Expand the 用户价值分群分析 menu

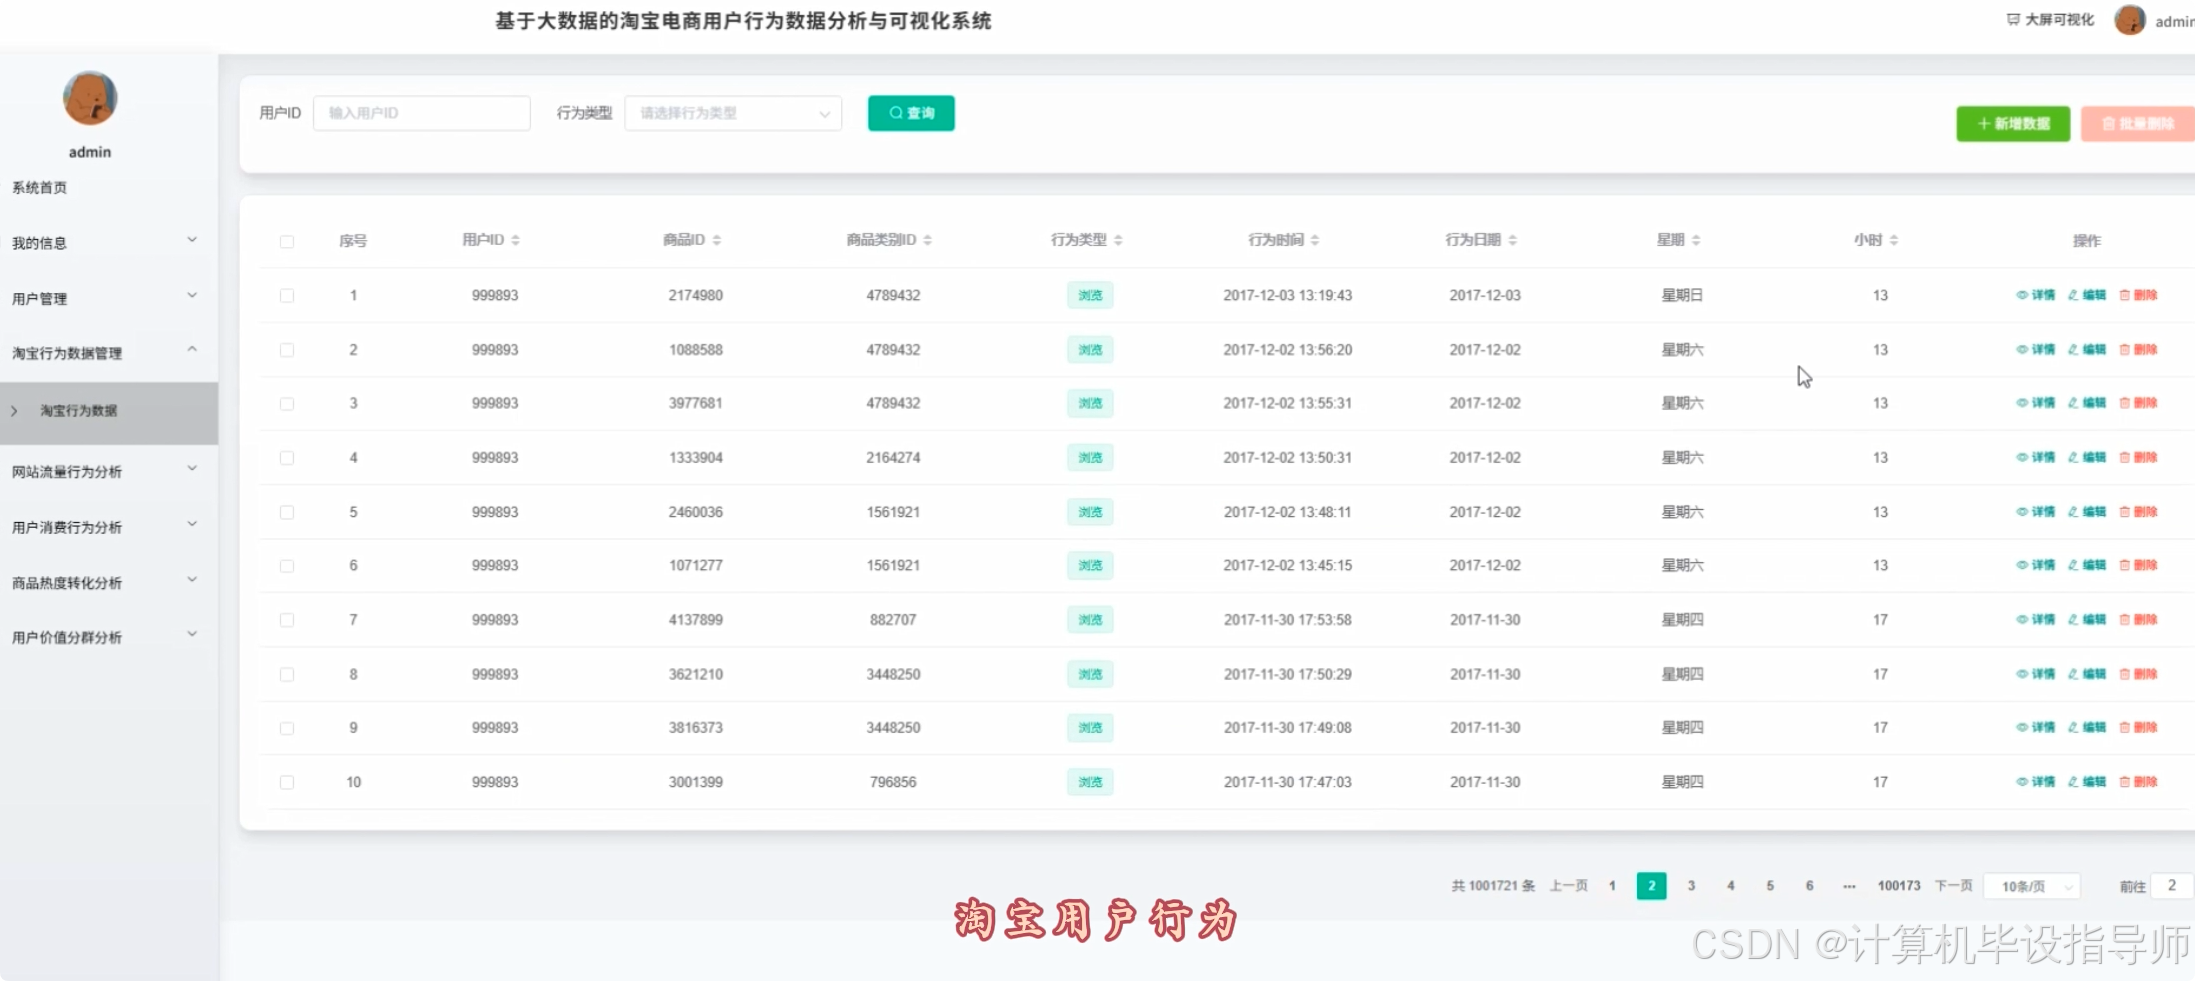(108, 637)
